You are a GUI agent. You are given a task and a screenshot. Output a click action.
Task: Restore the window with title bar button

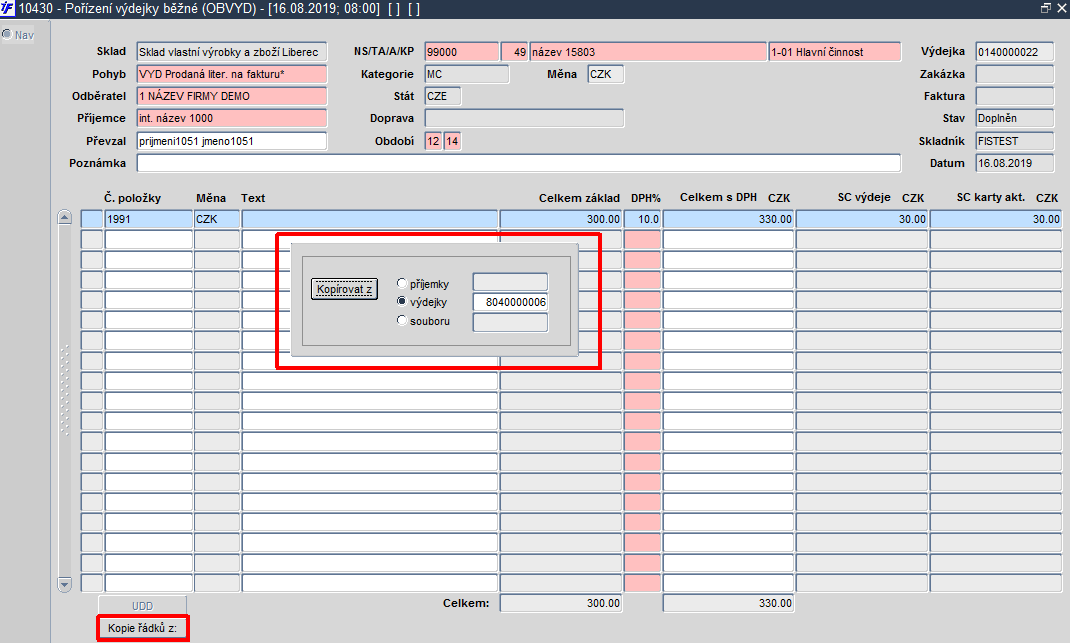click(1045, 8)
